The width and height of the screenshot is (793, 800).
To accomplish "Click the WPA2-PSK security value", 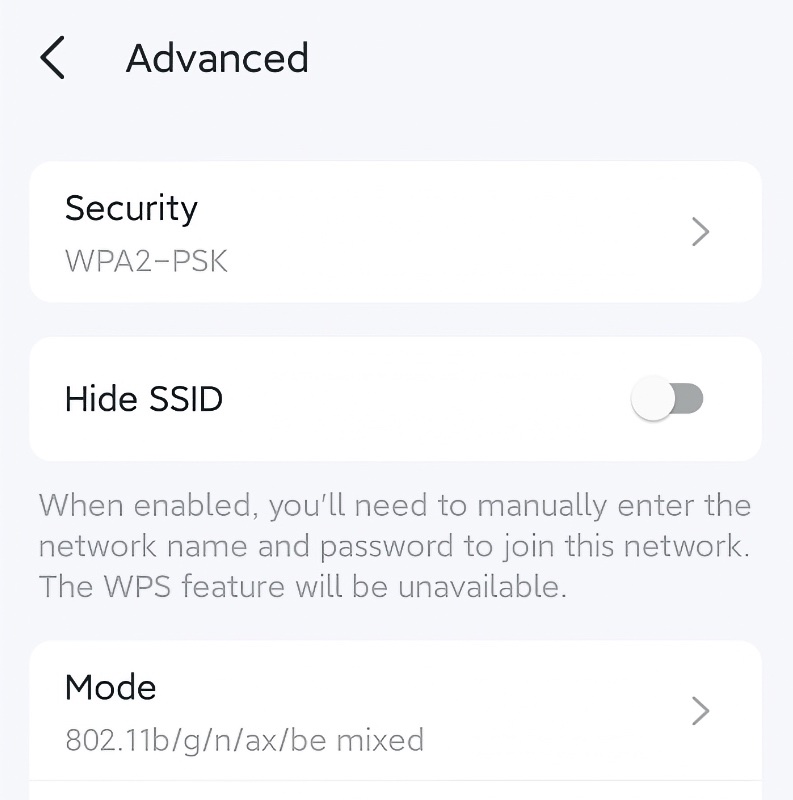I will pyautogui.click(x=146, y=261).
